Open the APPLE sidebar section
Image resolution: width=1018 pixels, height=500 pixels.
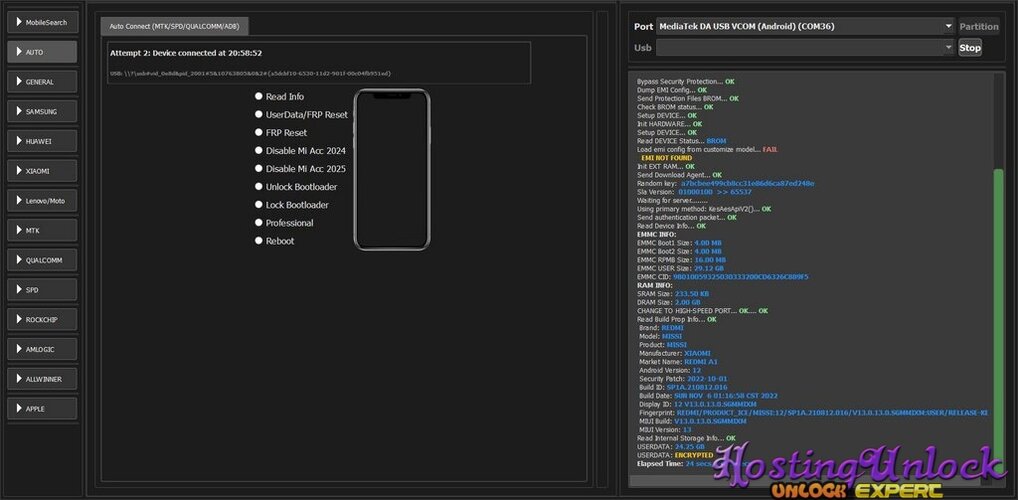tap(42, 408)
